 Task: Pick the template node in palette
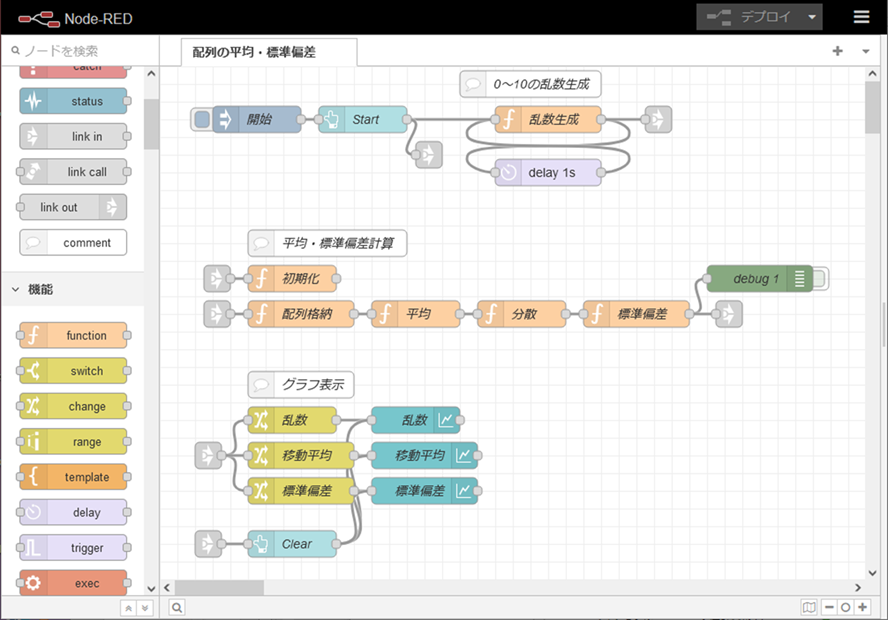(x=75, y=477)
